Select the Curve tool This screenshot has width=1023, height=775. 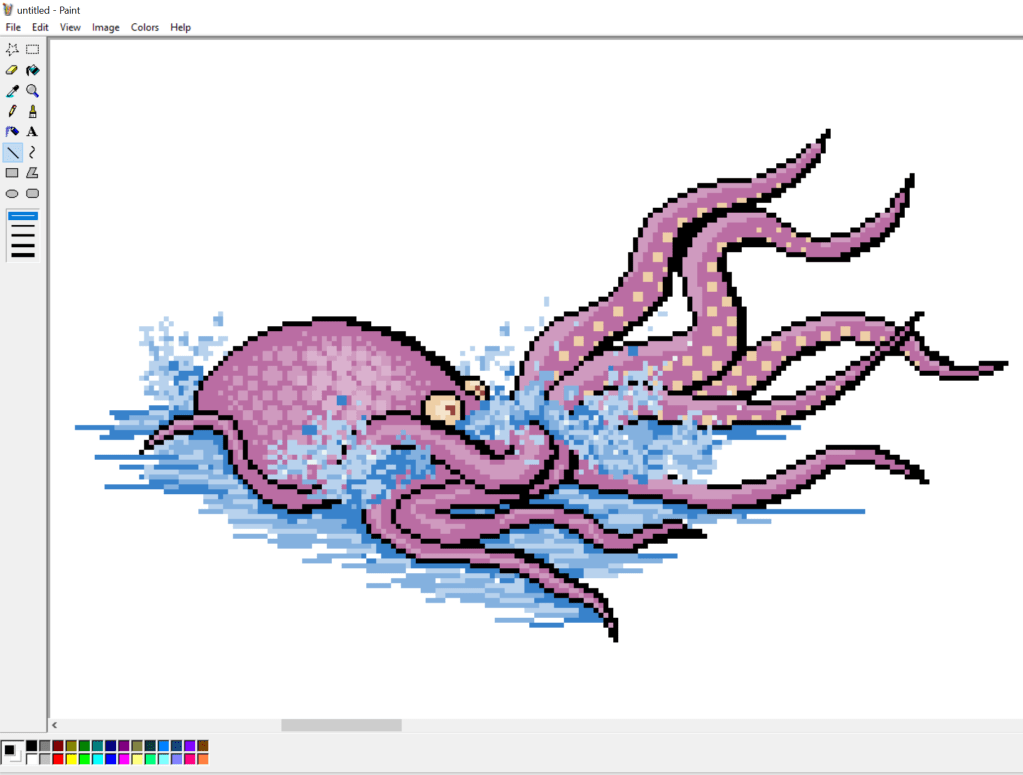point(32,152)
